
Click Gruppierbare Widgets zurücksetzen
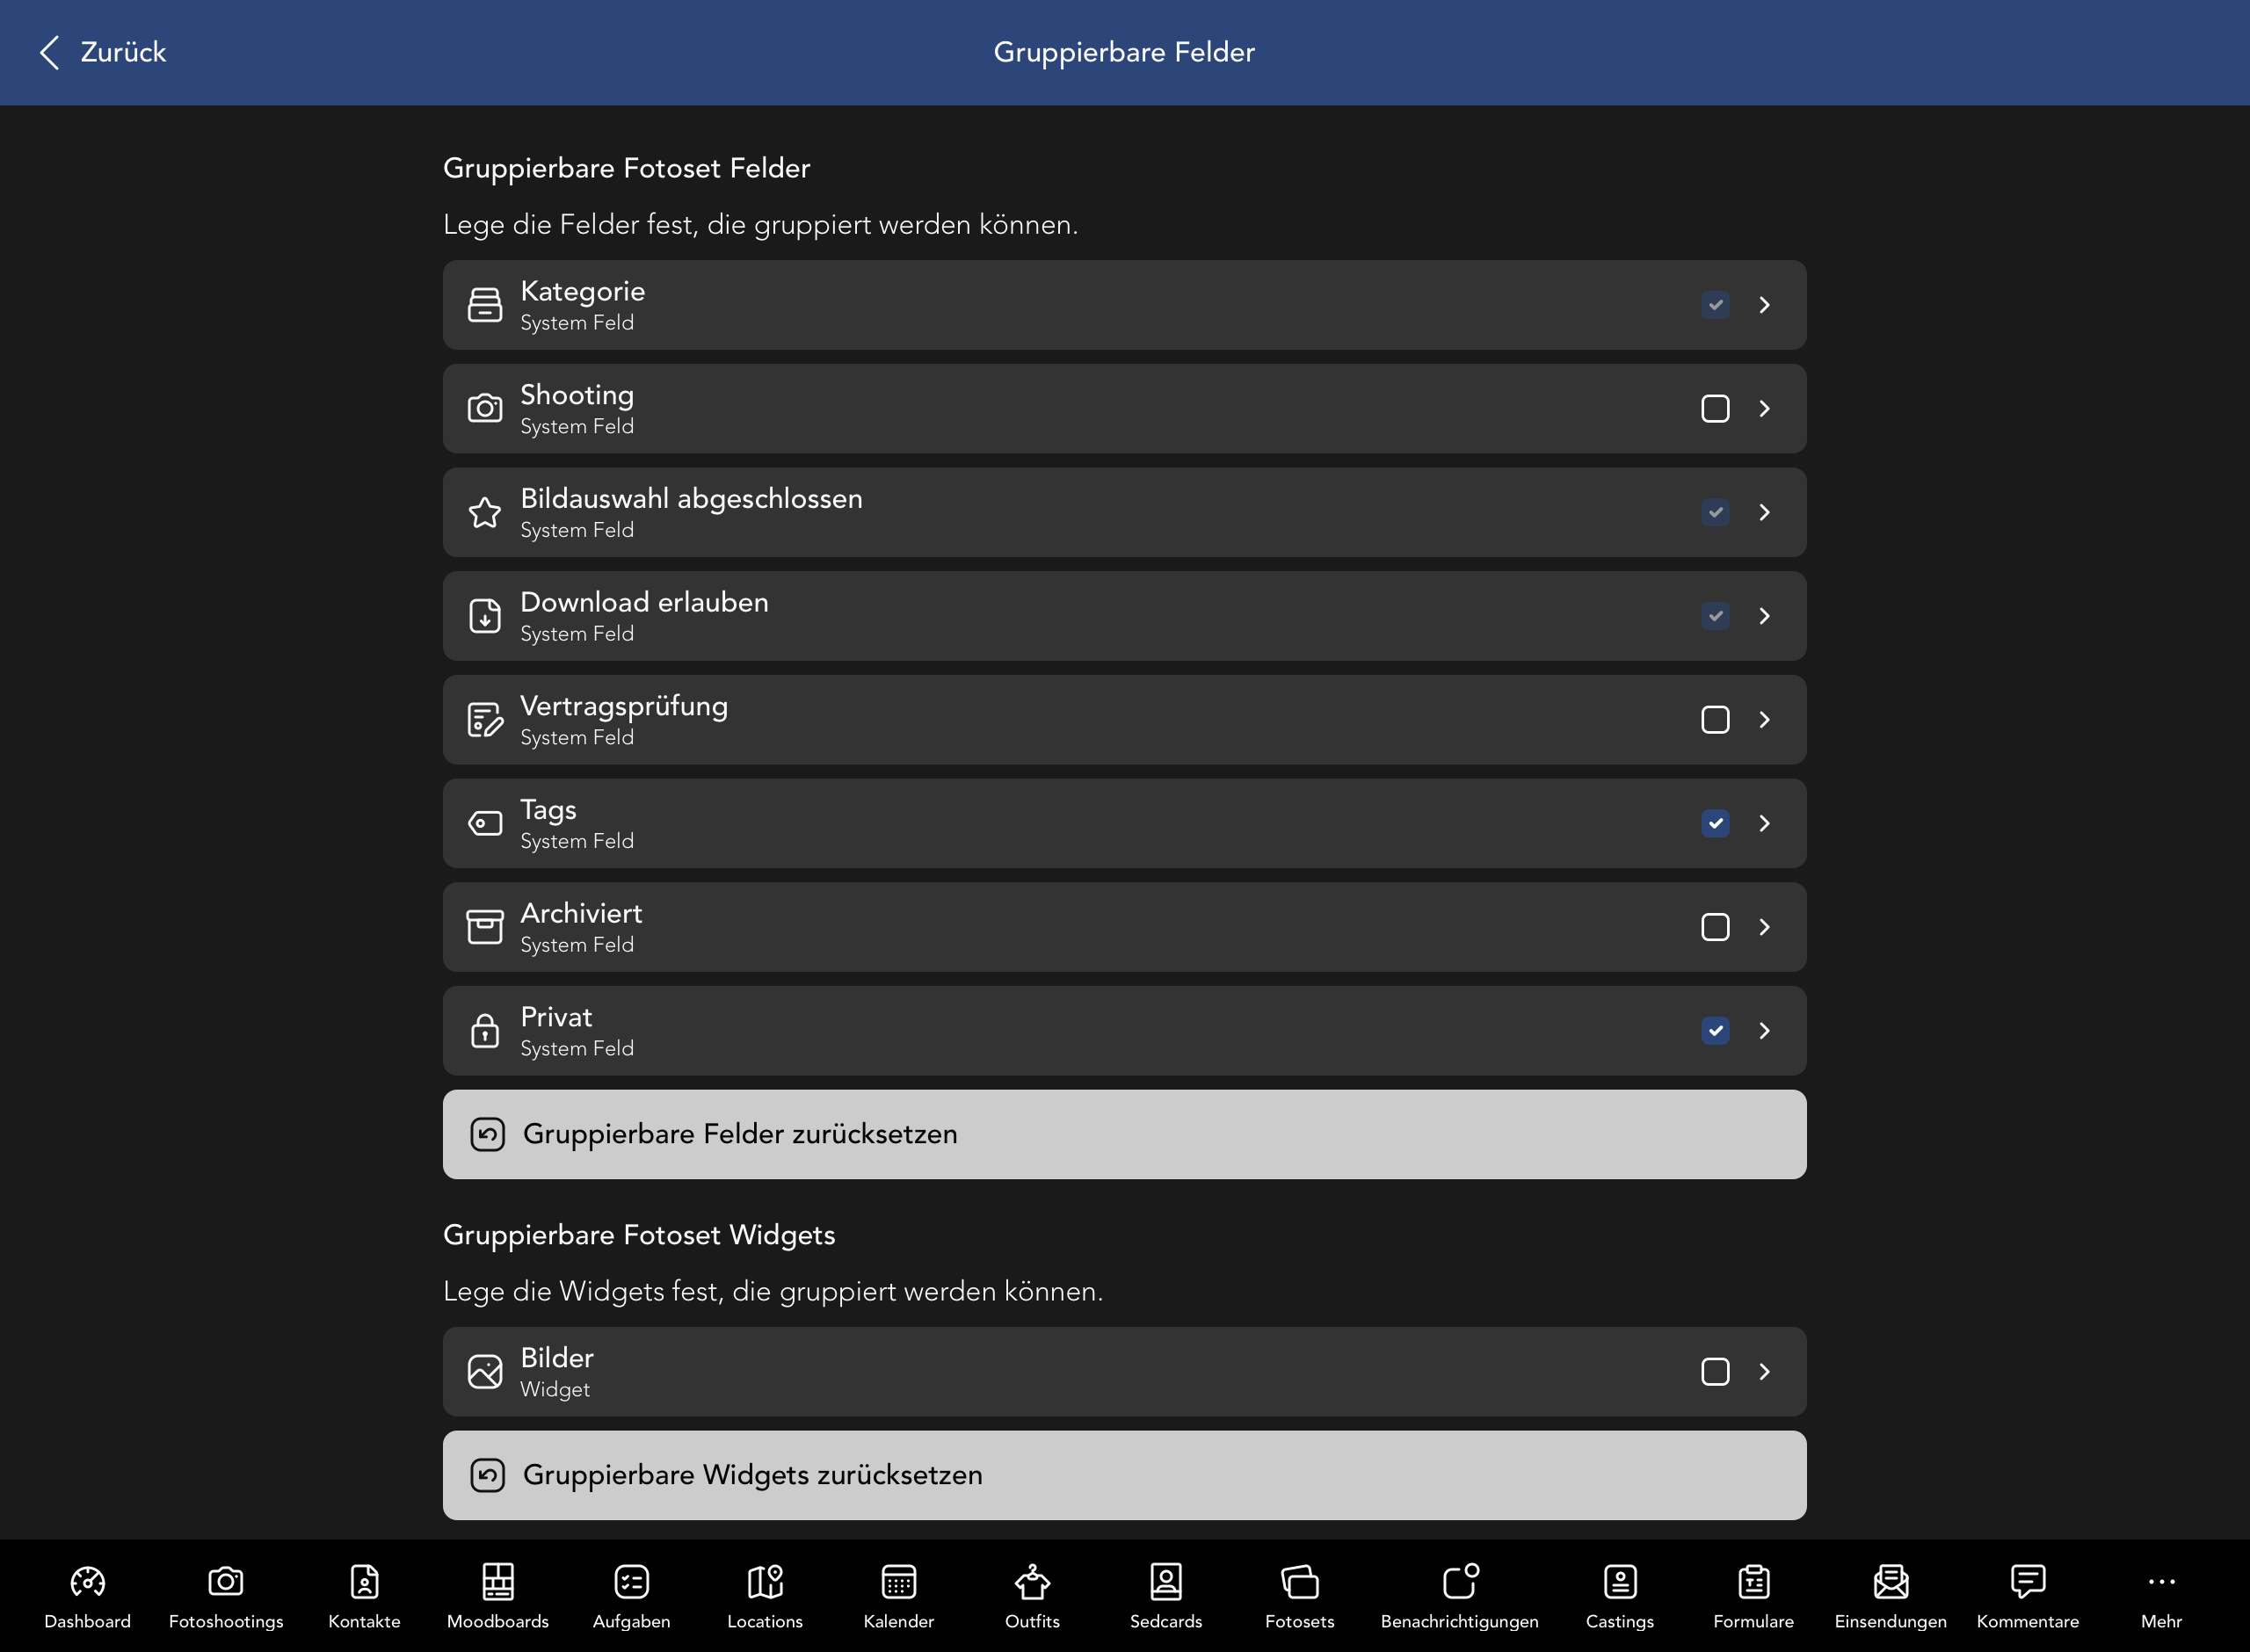point(1124,1475)
